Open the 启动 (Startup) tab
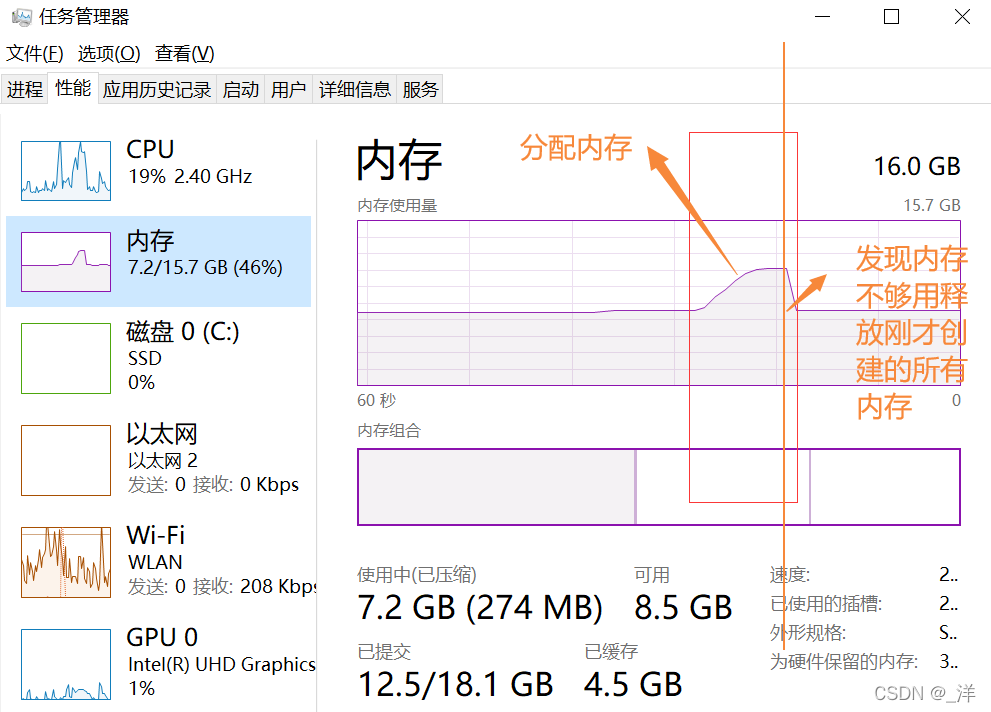Screen dimensions: 991x712 pyautogui.click(x=240, y=88)
